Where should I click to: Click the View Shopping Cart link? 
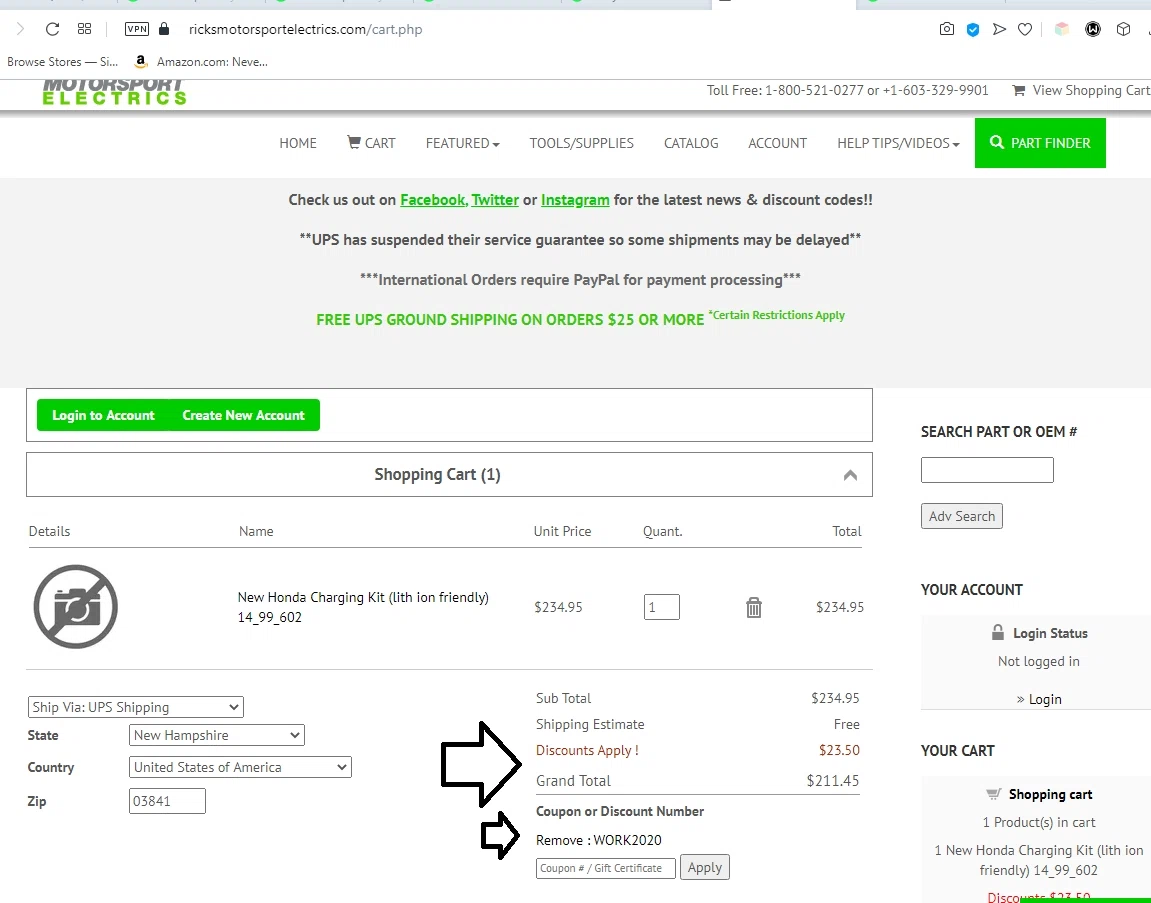pos(1081,90)
